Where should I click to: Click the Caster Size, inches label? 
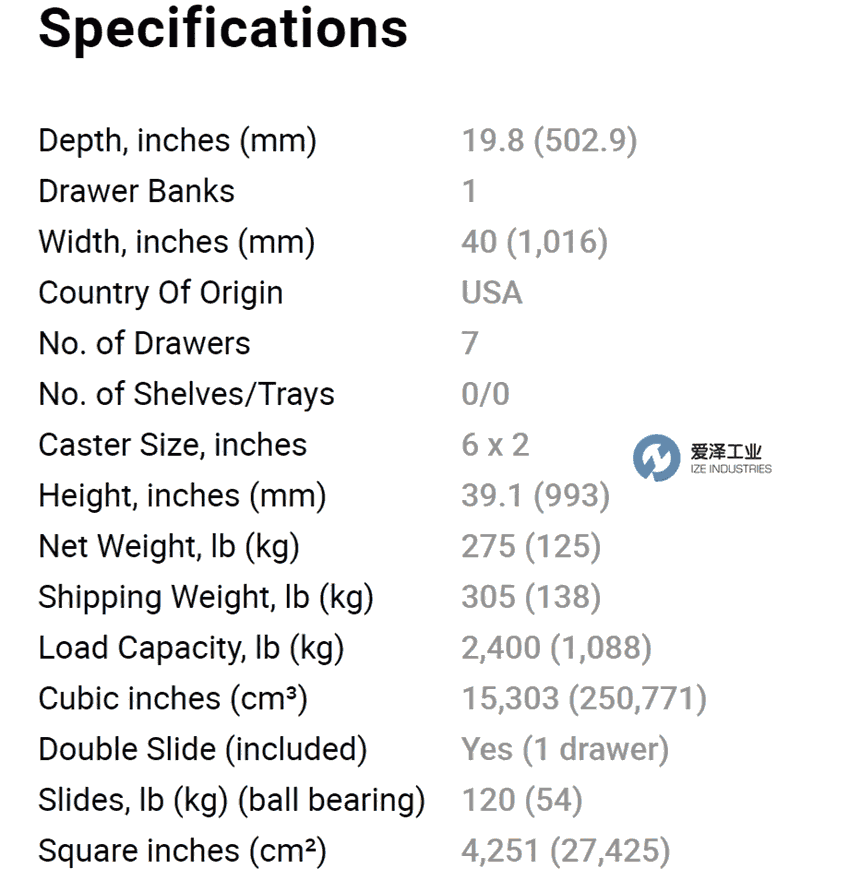click(x=173, y=445)
